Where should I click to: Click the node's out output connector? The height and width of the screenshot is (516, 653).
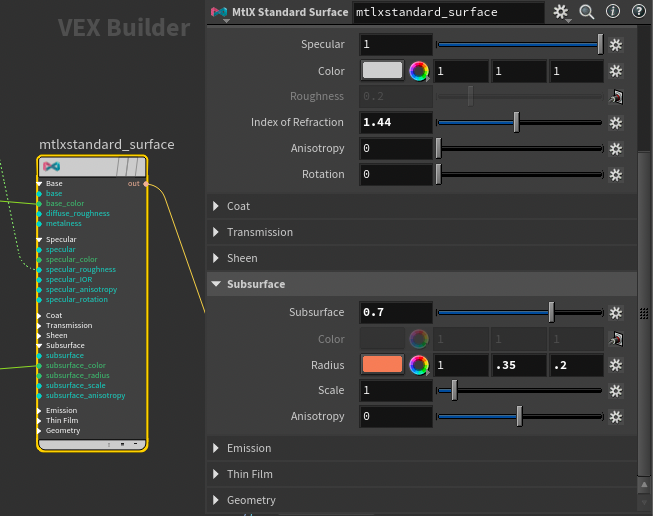pyautogui.click(x=146, y=184)
